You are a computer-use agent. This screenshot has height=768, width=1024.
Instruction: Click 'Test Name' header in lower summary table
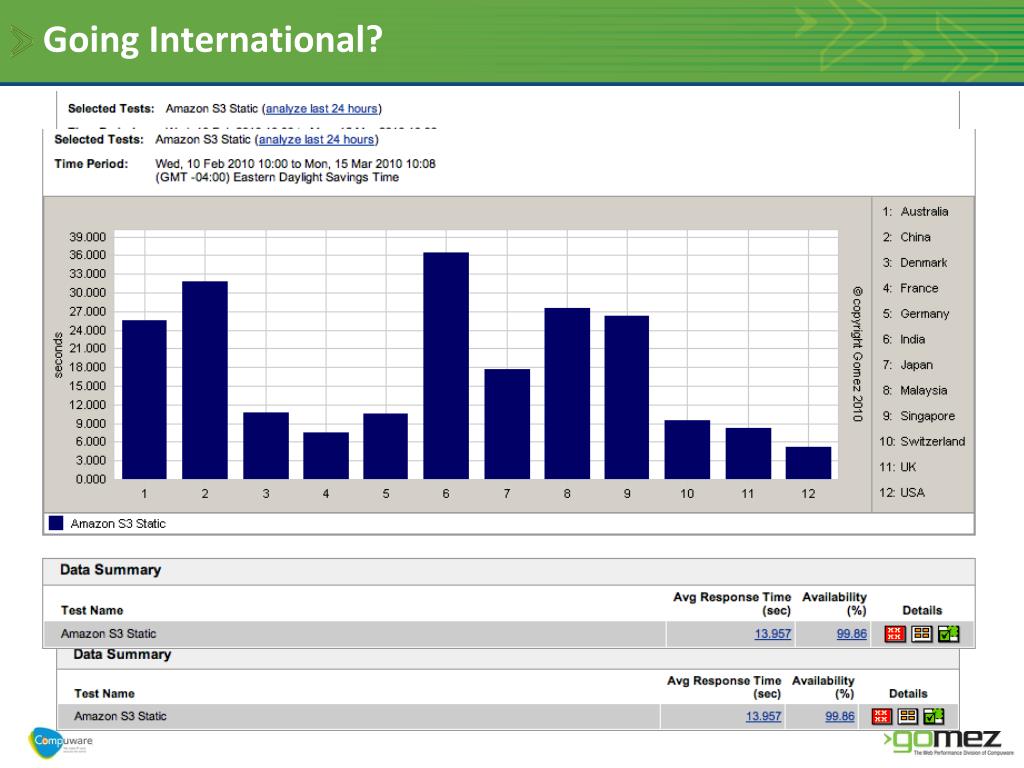pos(104,694)
